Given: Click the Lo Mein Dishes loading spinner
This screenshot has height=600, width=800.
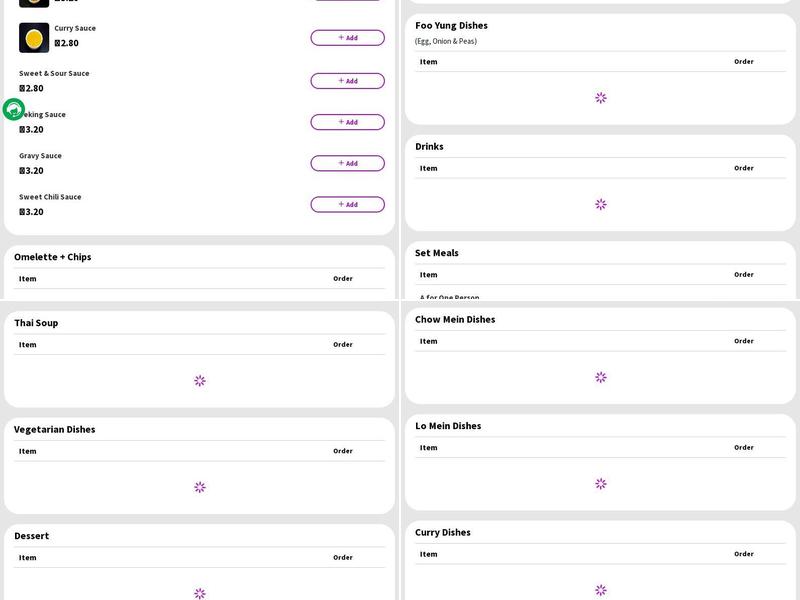Looking at the screenshot, I should [600, 483].
